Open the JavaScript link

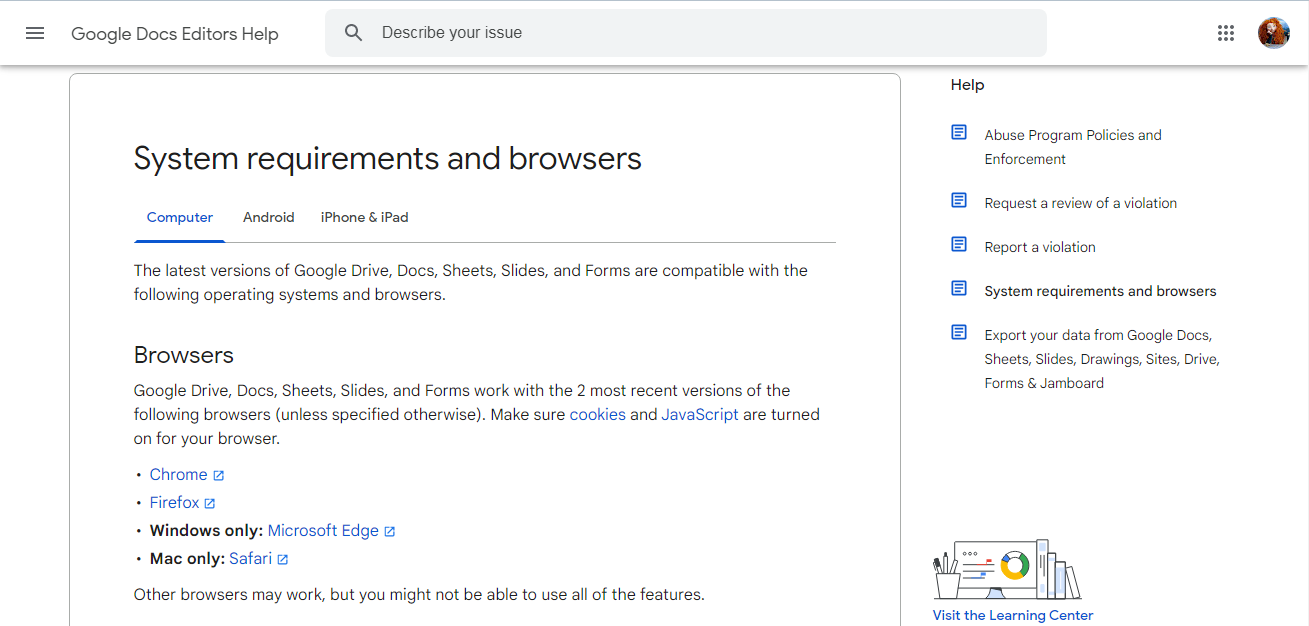700,414
